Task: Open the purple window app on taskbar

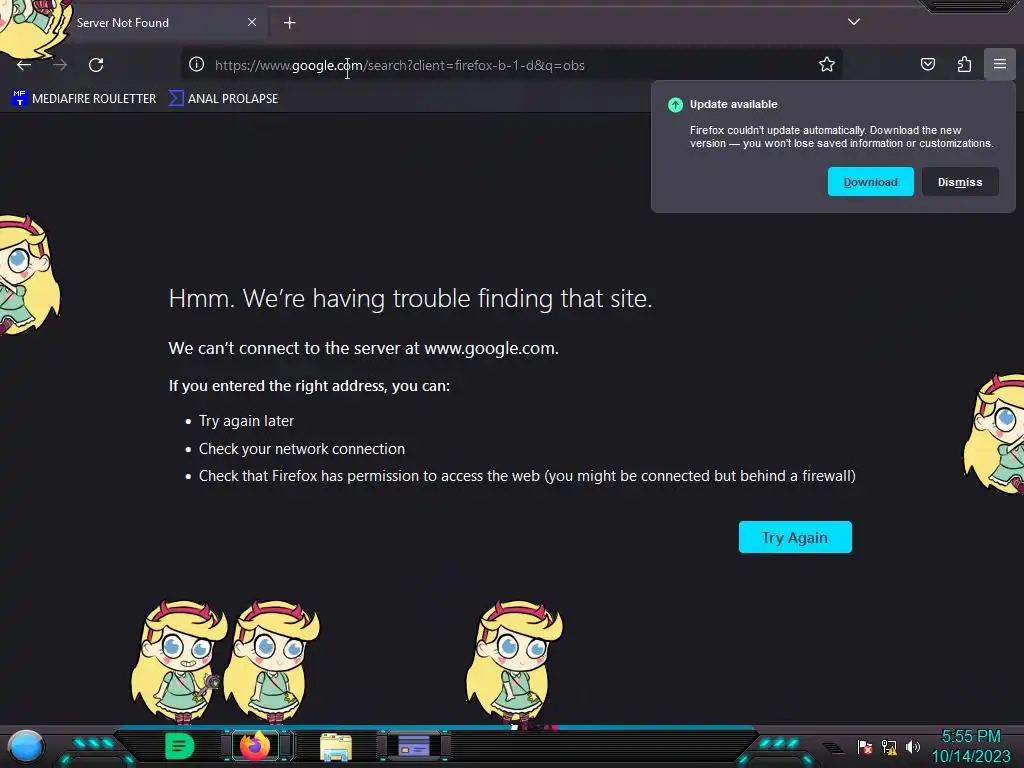Action: [x=413, y=746]
